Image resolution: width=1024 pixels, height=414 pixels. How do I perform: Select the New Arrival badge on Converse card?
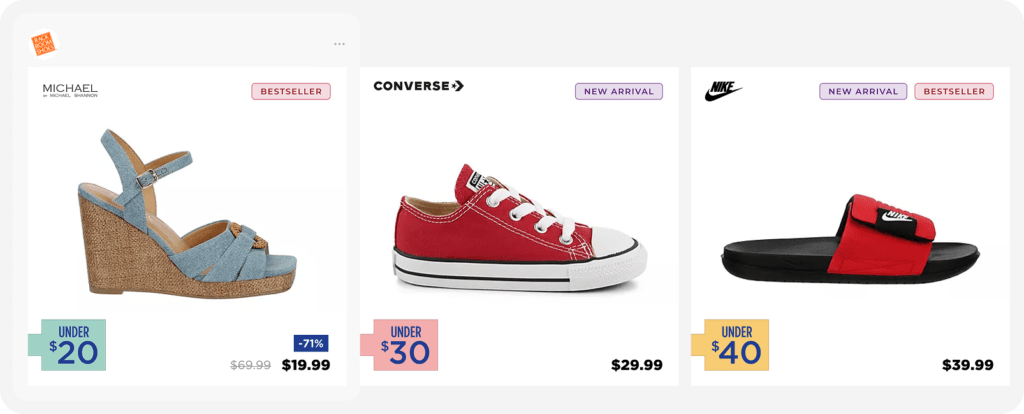pyautogui.click(x=619, y=92)
